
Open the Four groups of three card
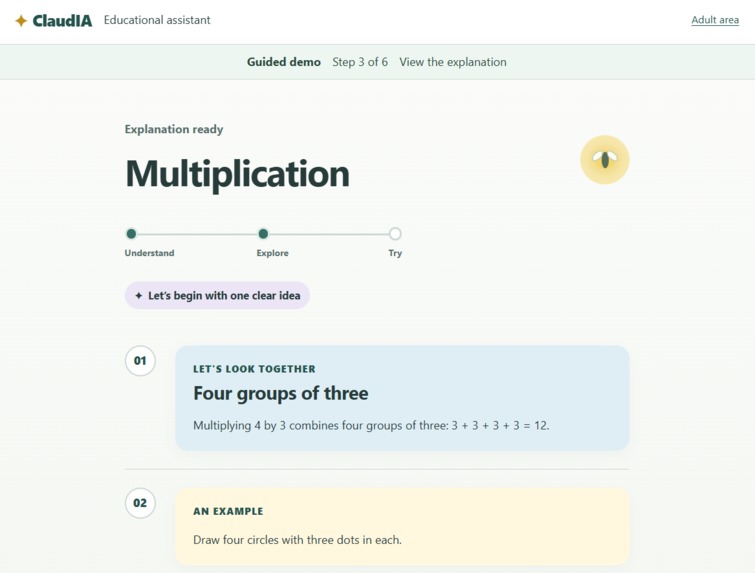click(x=402, y=398)
